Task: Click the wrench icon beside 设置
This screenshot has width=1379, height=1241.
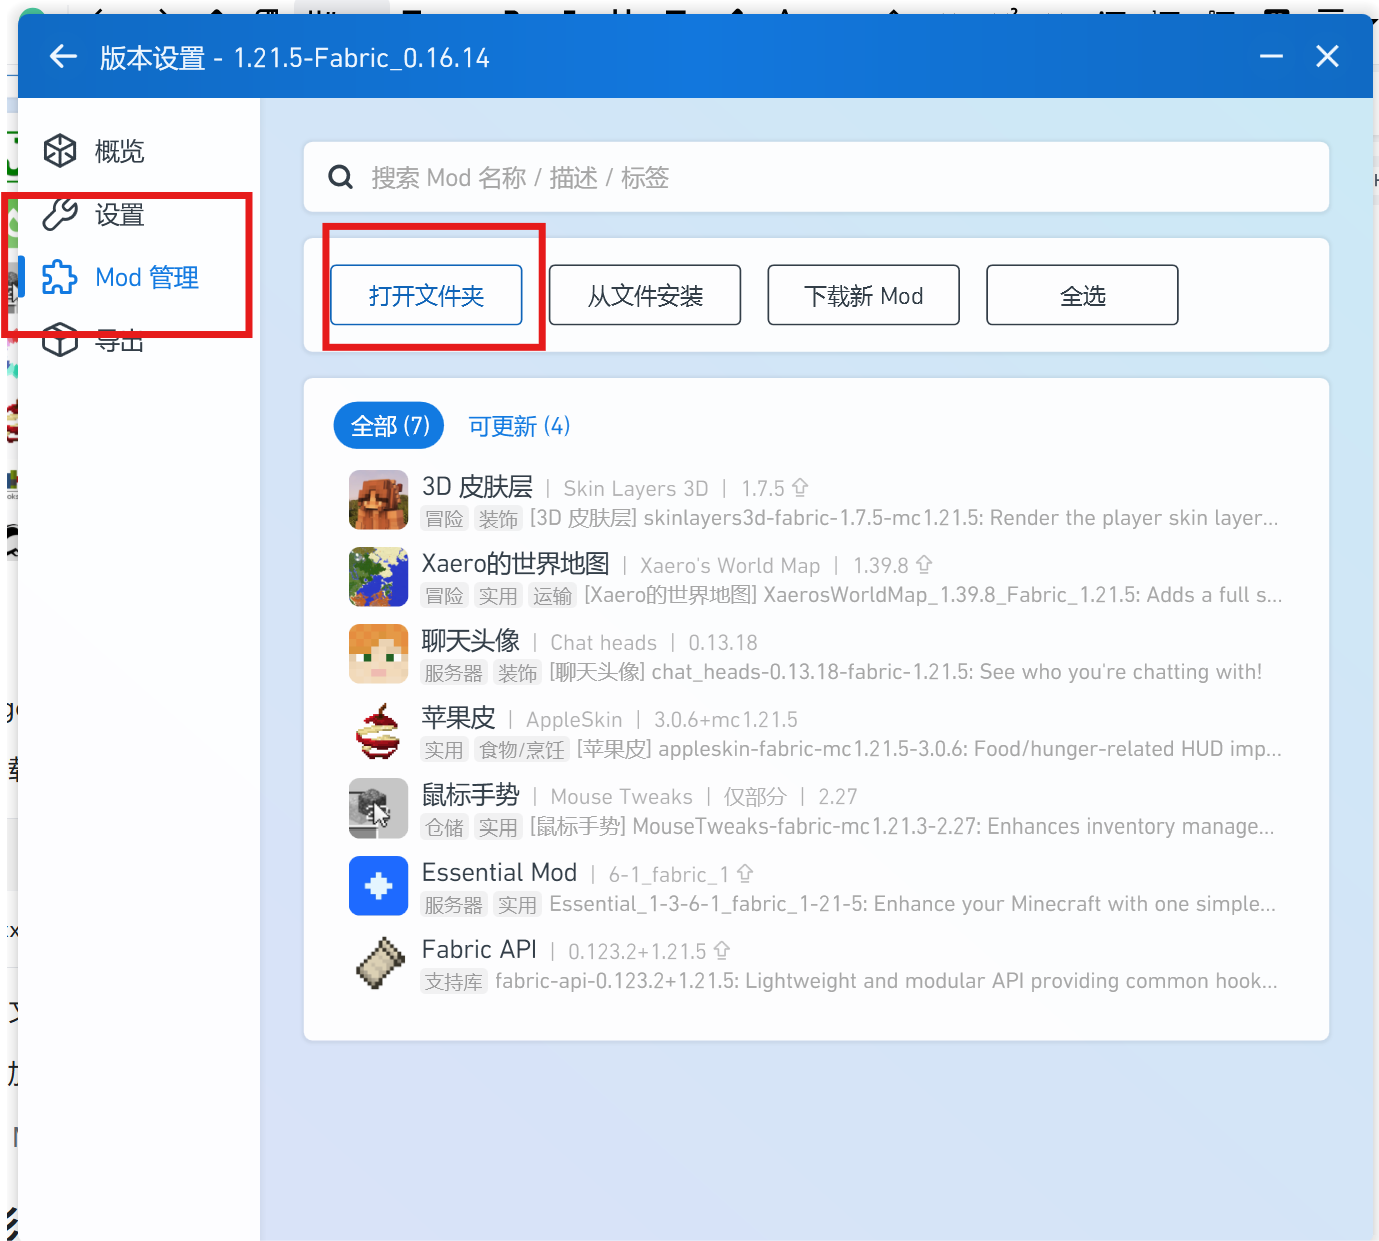Action: 60,214
